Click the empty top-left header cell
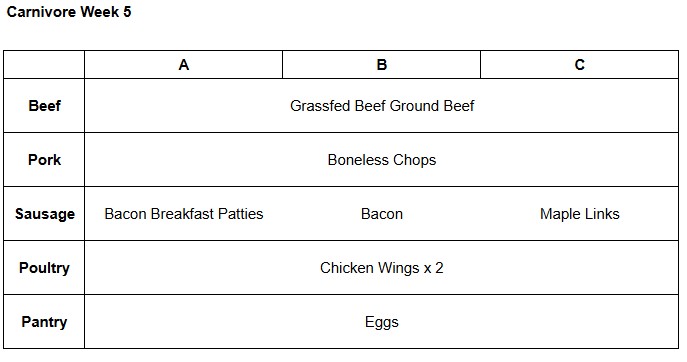The width and height of the screenshot is (687, 362). click(44, 65)
